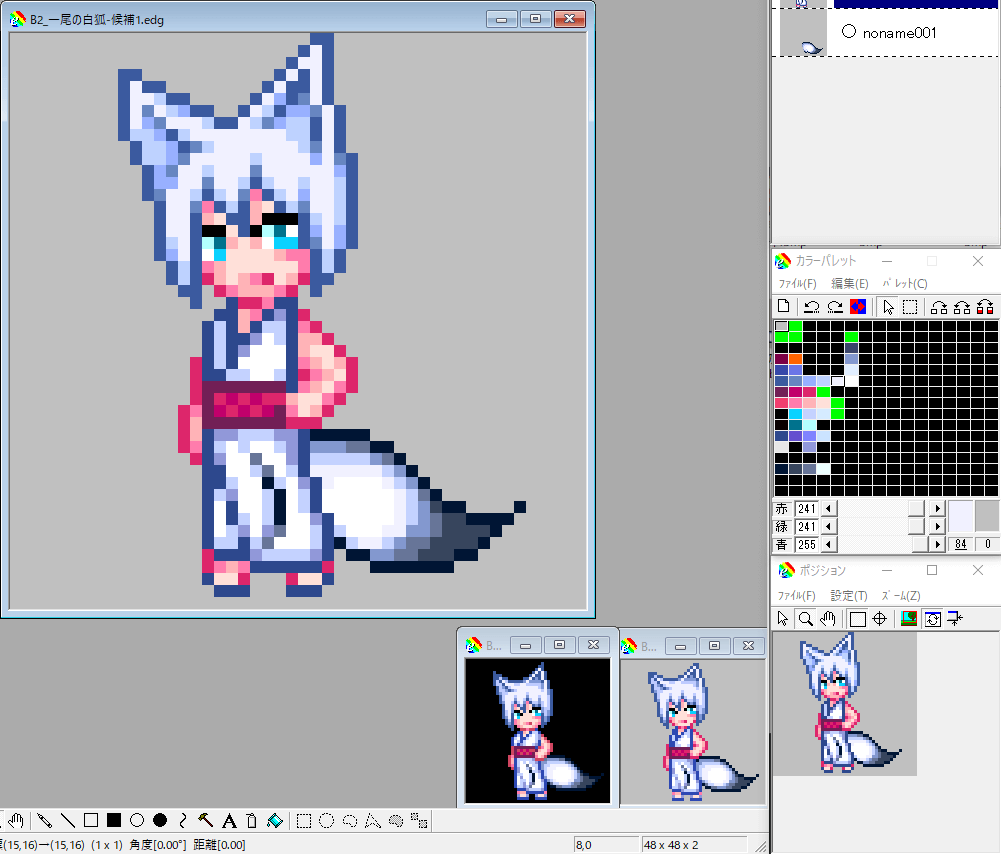Select the curve tool
Viewport: 1001px width, 854px height.
(183, 821)
